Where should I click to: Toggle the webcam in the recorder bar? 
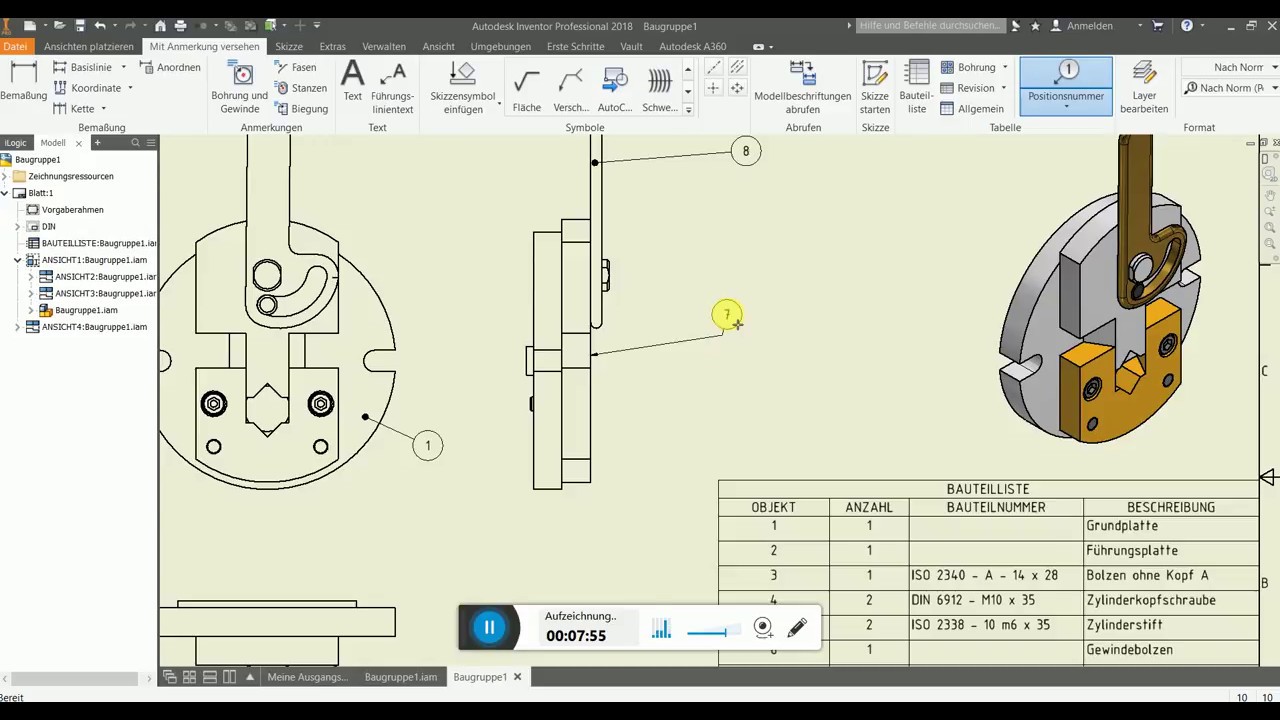tap(763, 628)
